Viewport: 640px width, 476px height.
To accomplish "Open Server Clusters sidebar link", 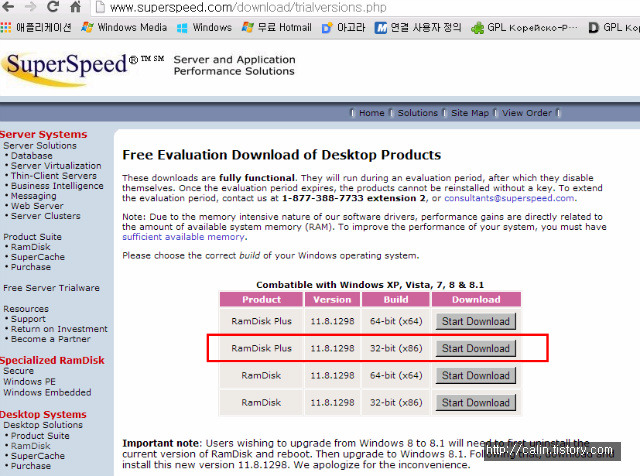I will [45, 216].
